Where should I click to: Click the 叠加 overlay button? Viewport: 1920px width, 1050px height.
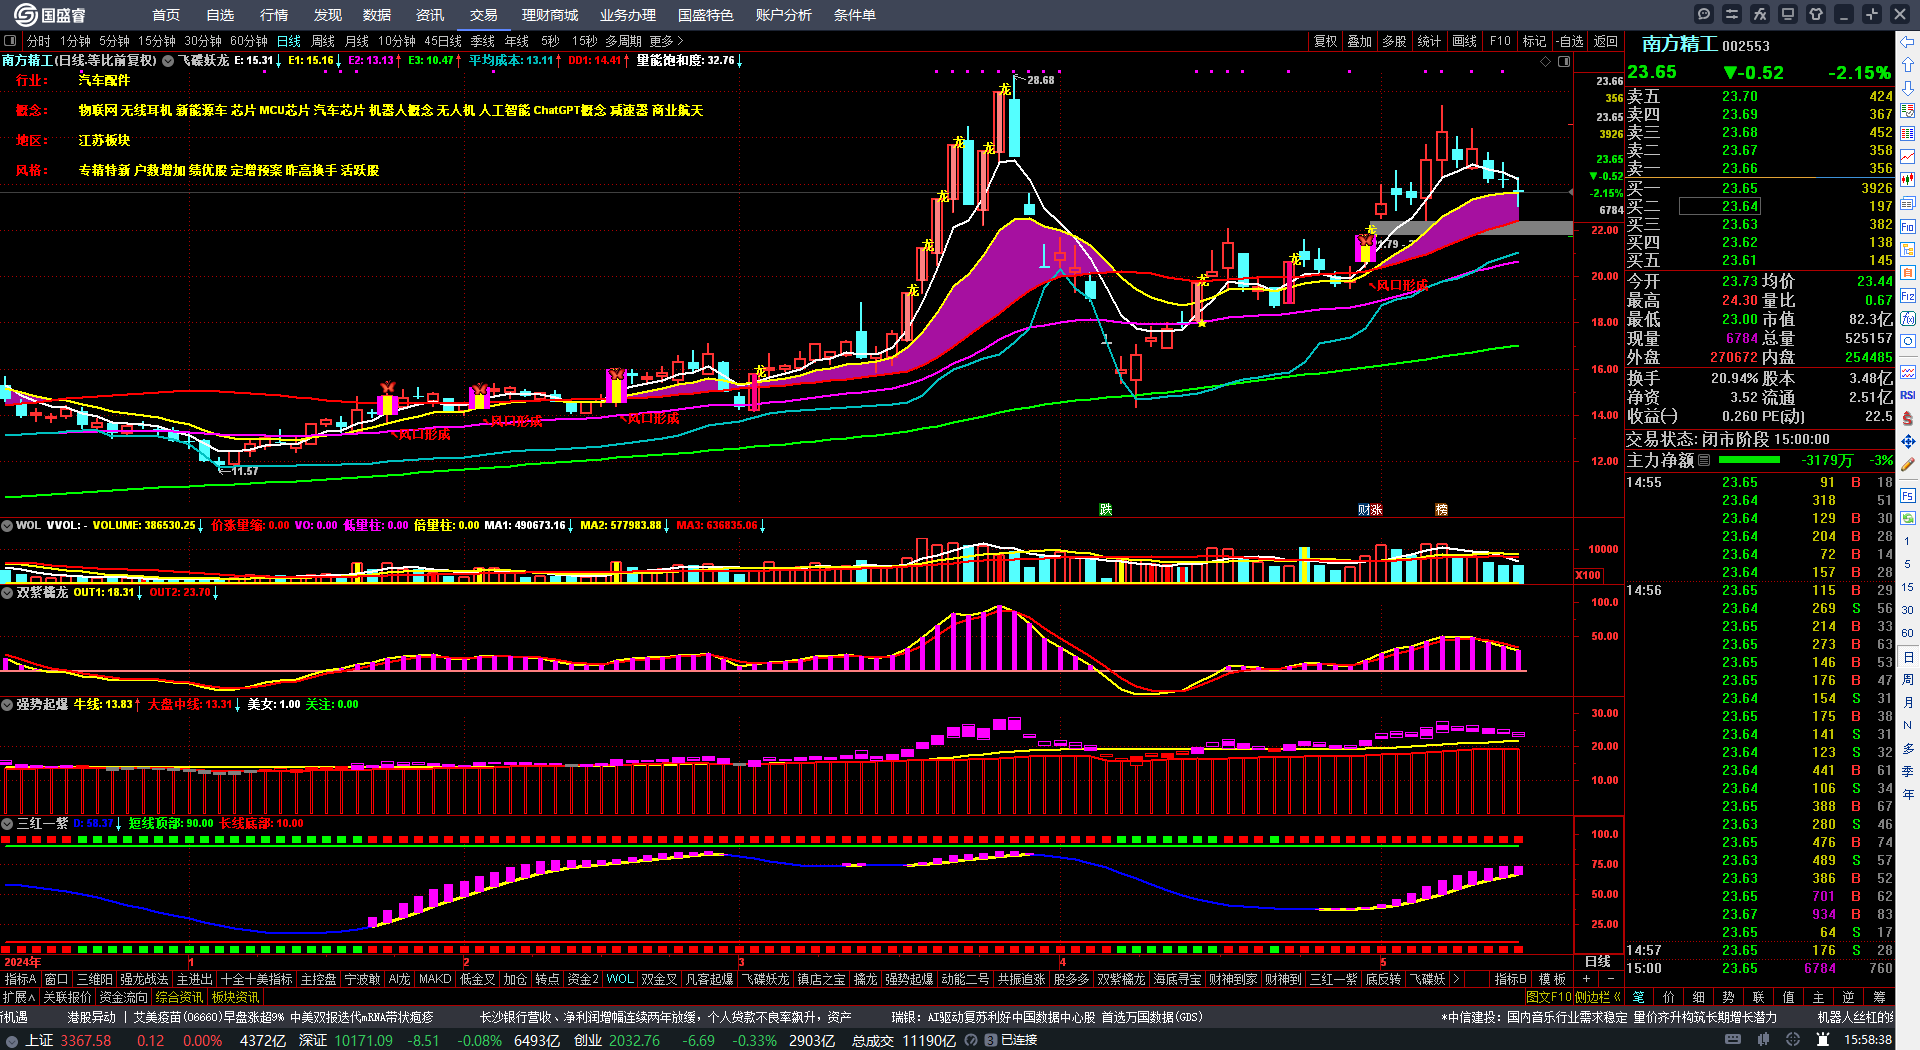1360,41
